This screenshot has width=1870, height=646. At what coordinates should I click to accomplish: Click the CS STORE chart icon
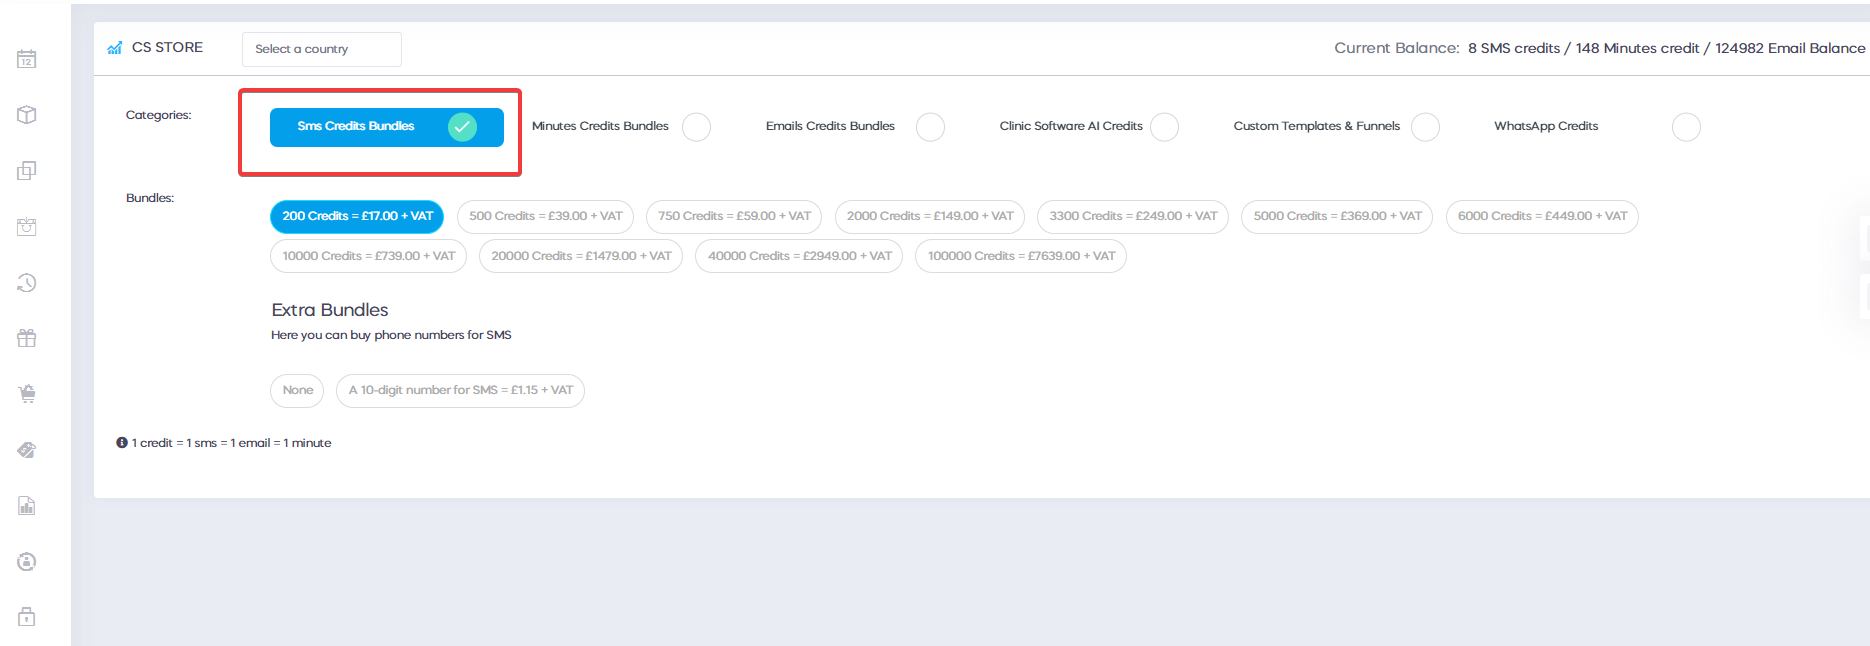coord(115,48)
